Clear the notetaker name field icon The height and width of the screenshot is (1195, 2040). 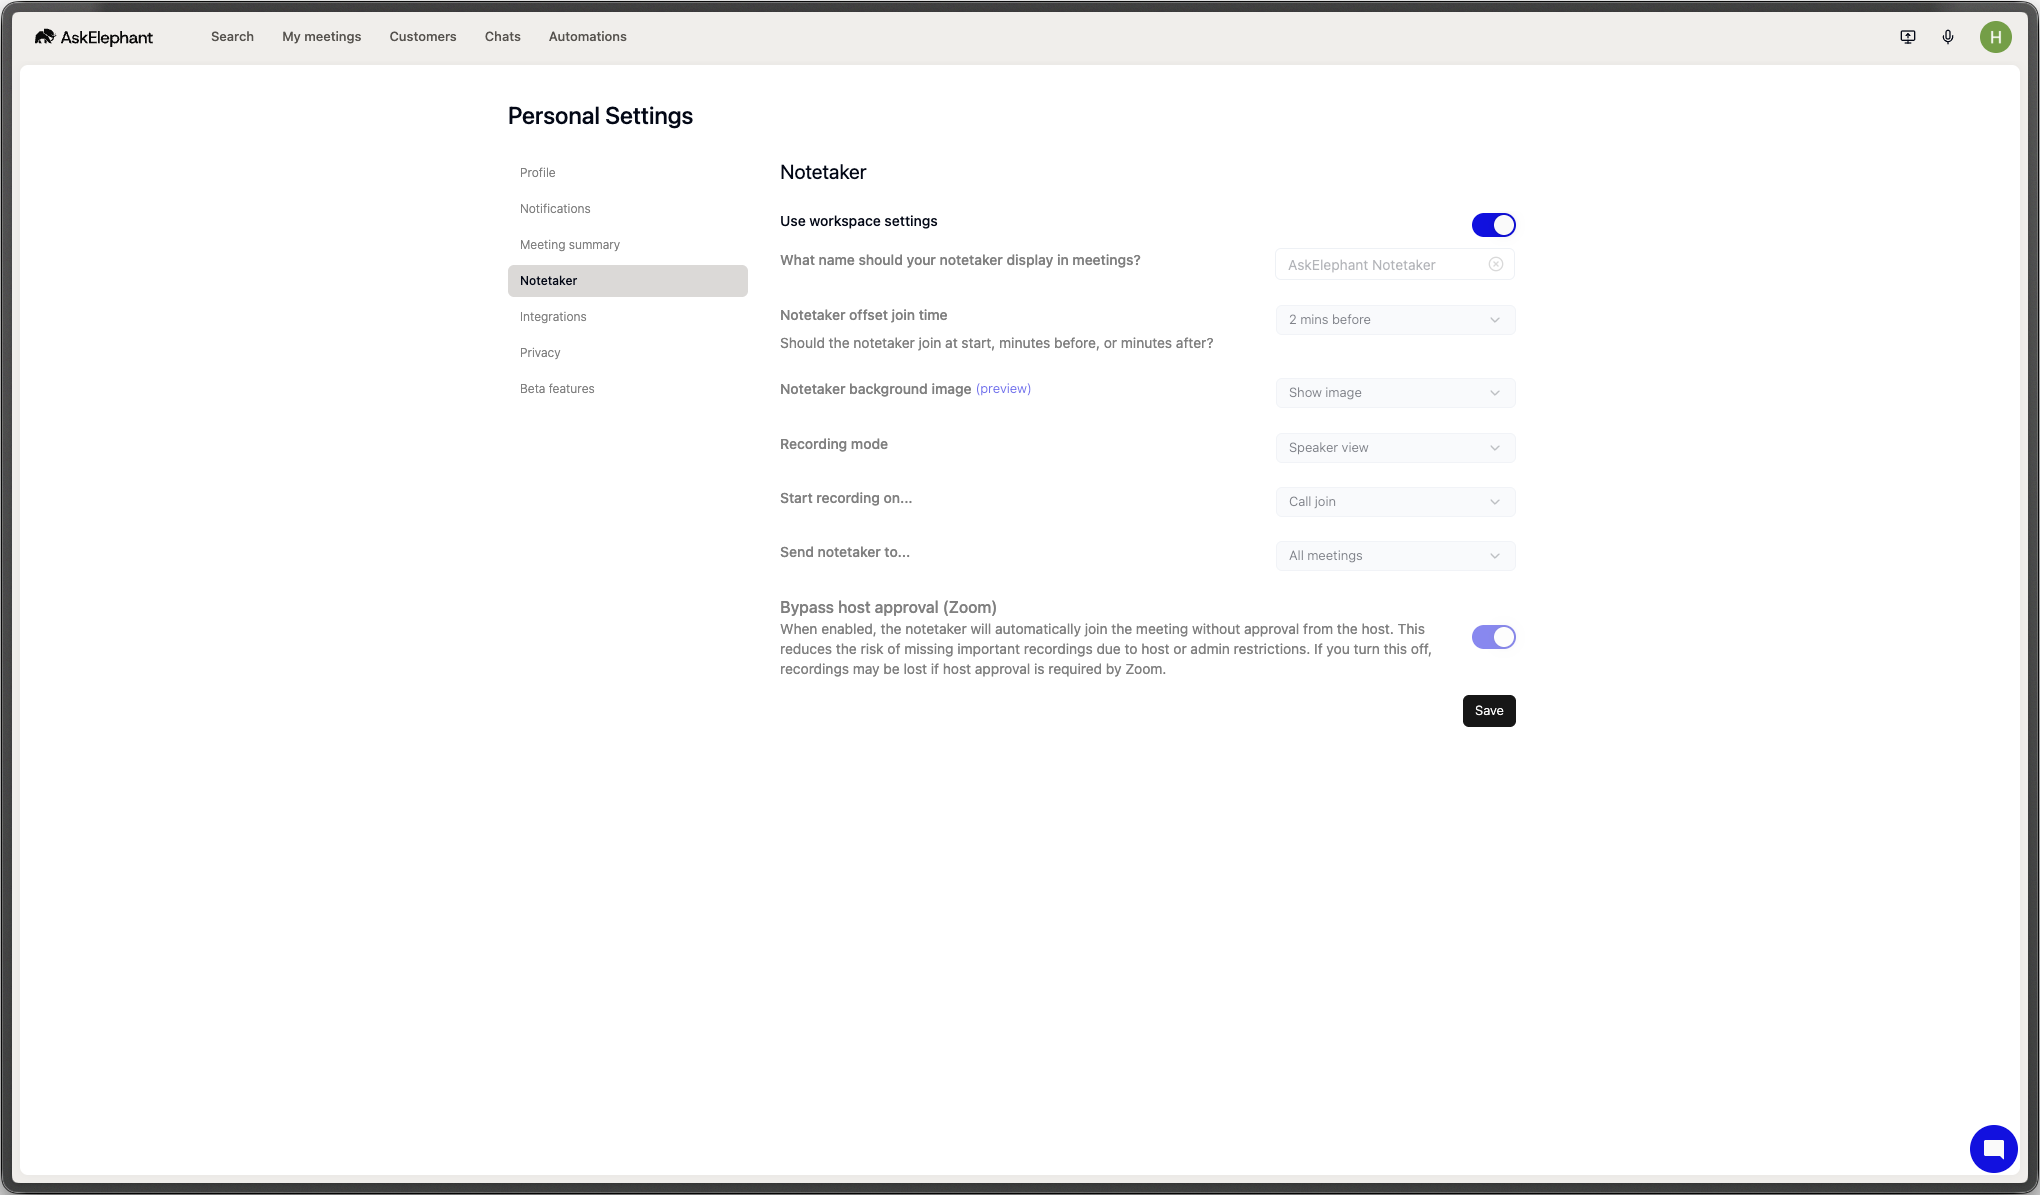(x=1496, y=264)
